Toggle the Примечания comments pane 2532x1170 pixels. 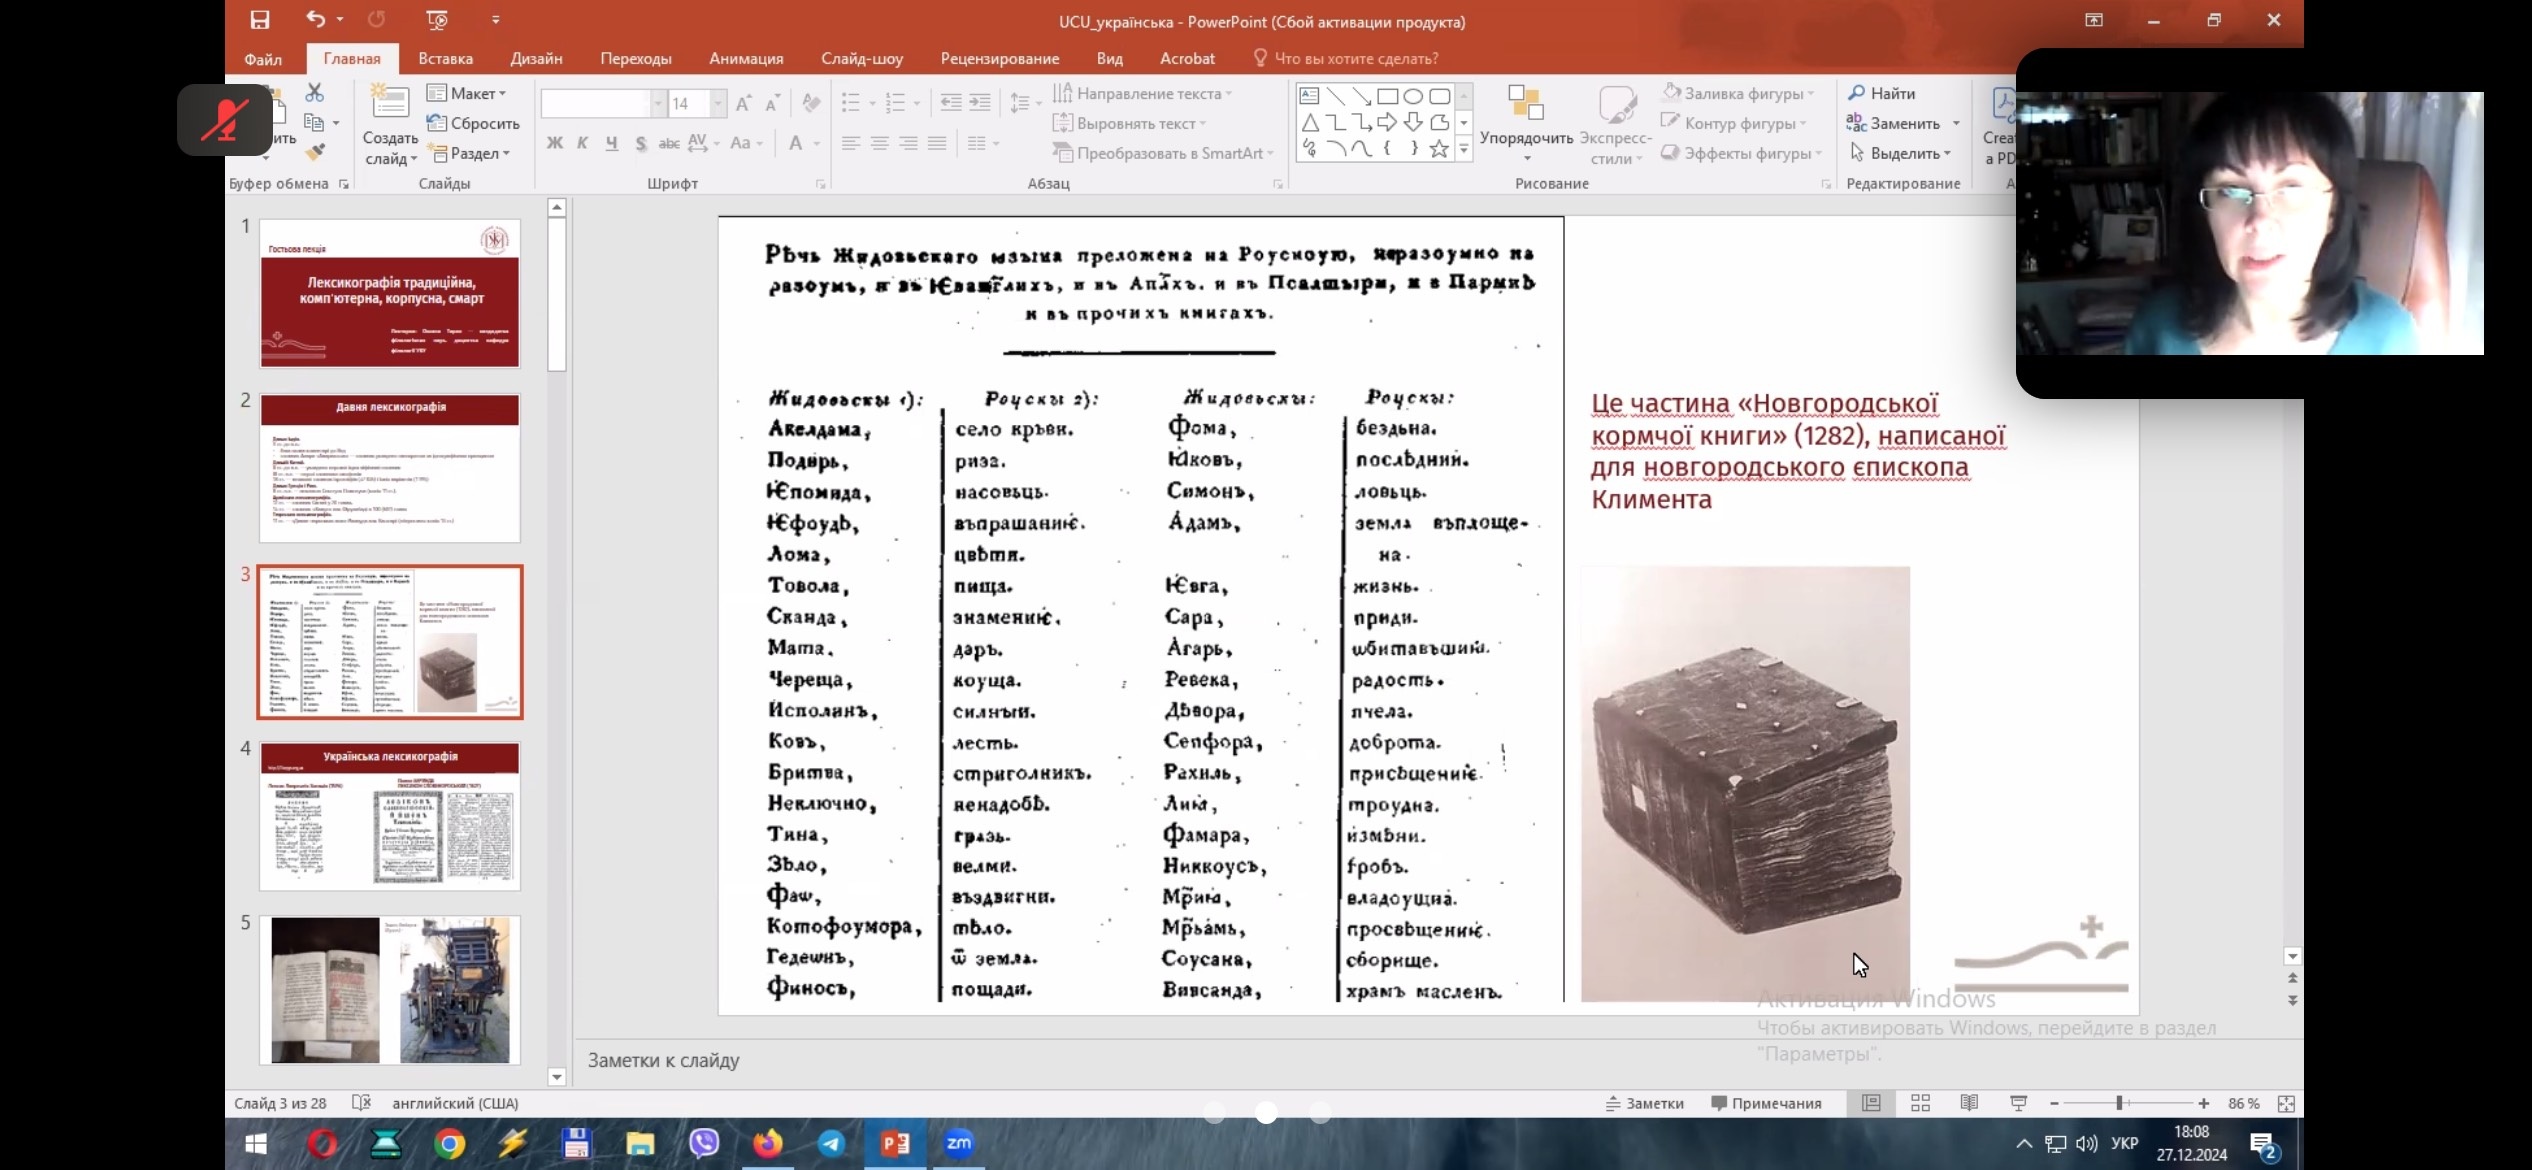(x=1766, y=1103)
